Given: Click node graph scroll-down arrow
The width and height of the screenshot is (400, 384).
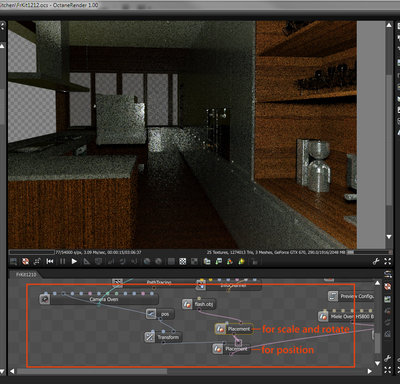Looking at the screenshot, I should (377, 363).
